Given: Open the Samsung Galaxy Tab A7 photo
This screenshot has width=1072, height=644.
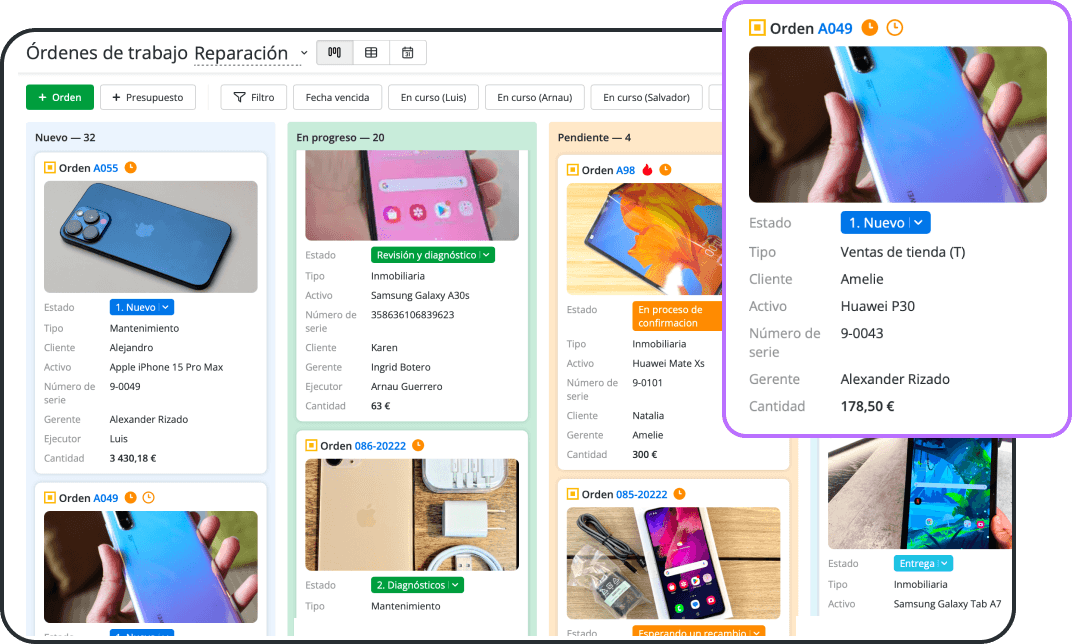Looking at the screenshot, I should tap(920, 493).
